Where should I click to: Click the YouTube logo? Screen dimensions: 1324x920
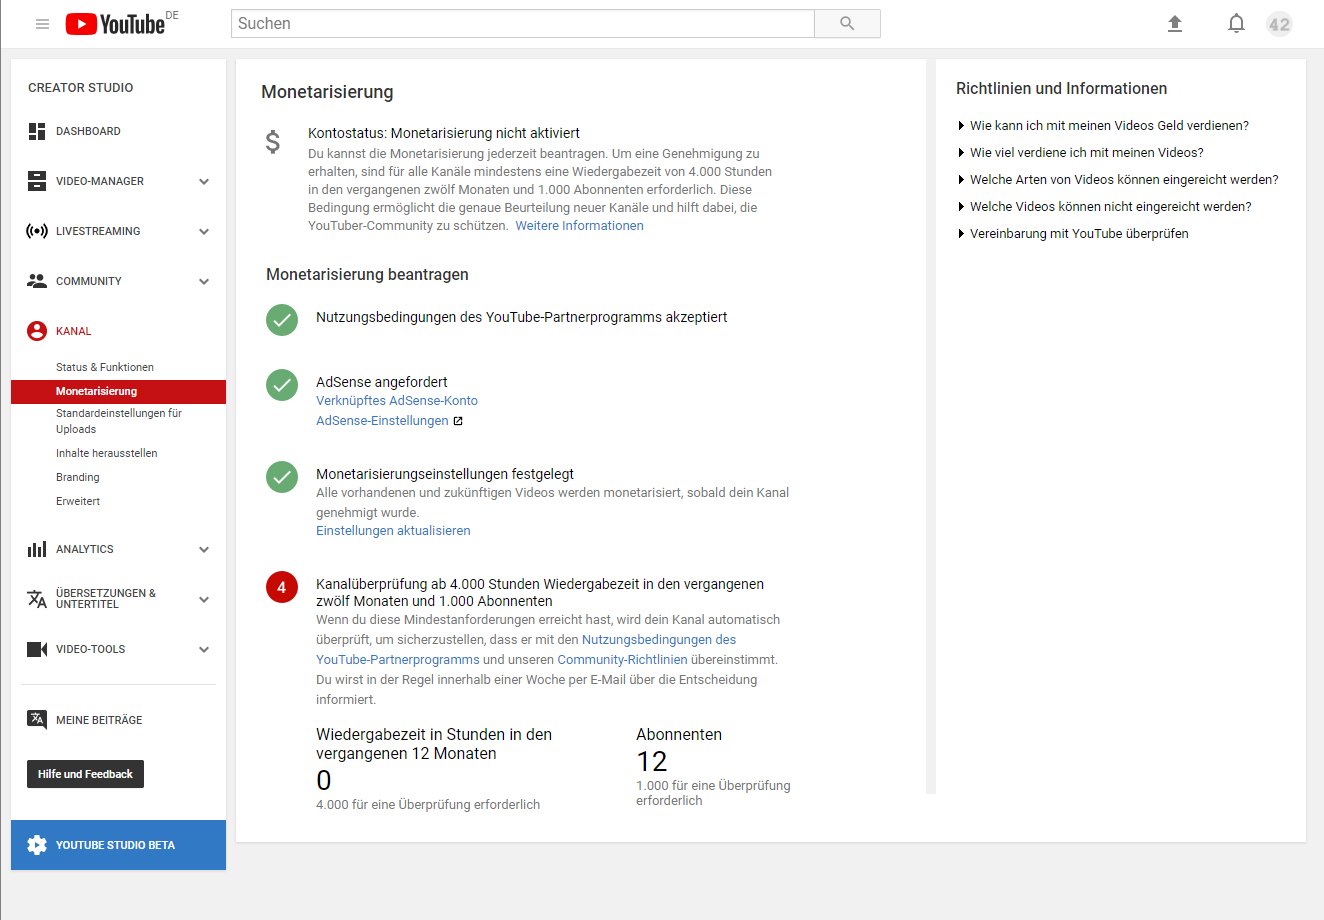coord(115,24)
